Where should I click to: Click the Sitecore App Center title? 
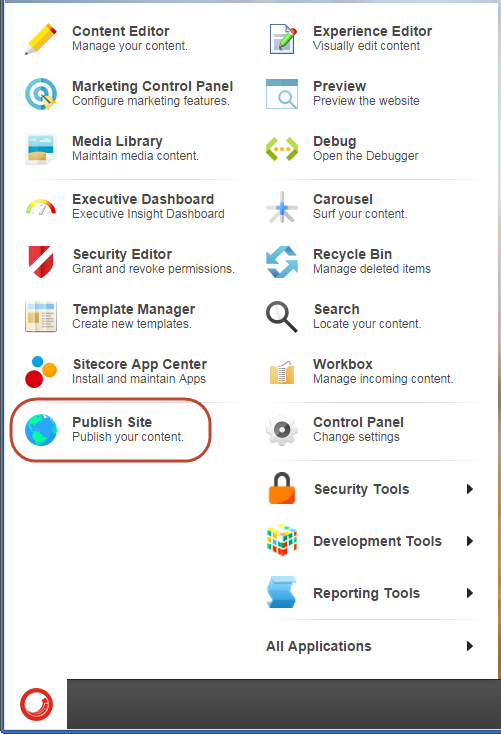tap(140, 364)
